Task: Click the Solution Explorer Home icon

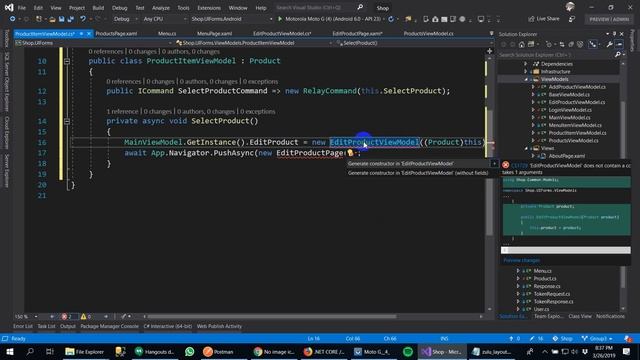Action: [x=522, y=44]
